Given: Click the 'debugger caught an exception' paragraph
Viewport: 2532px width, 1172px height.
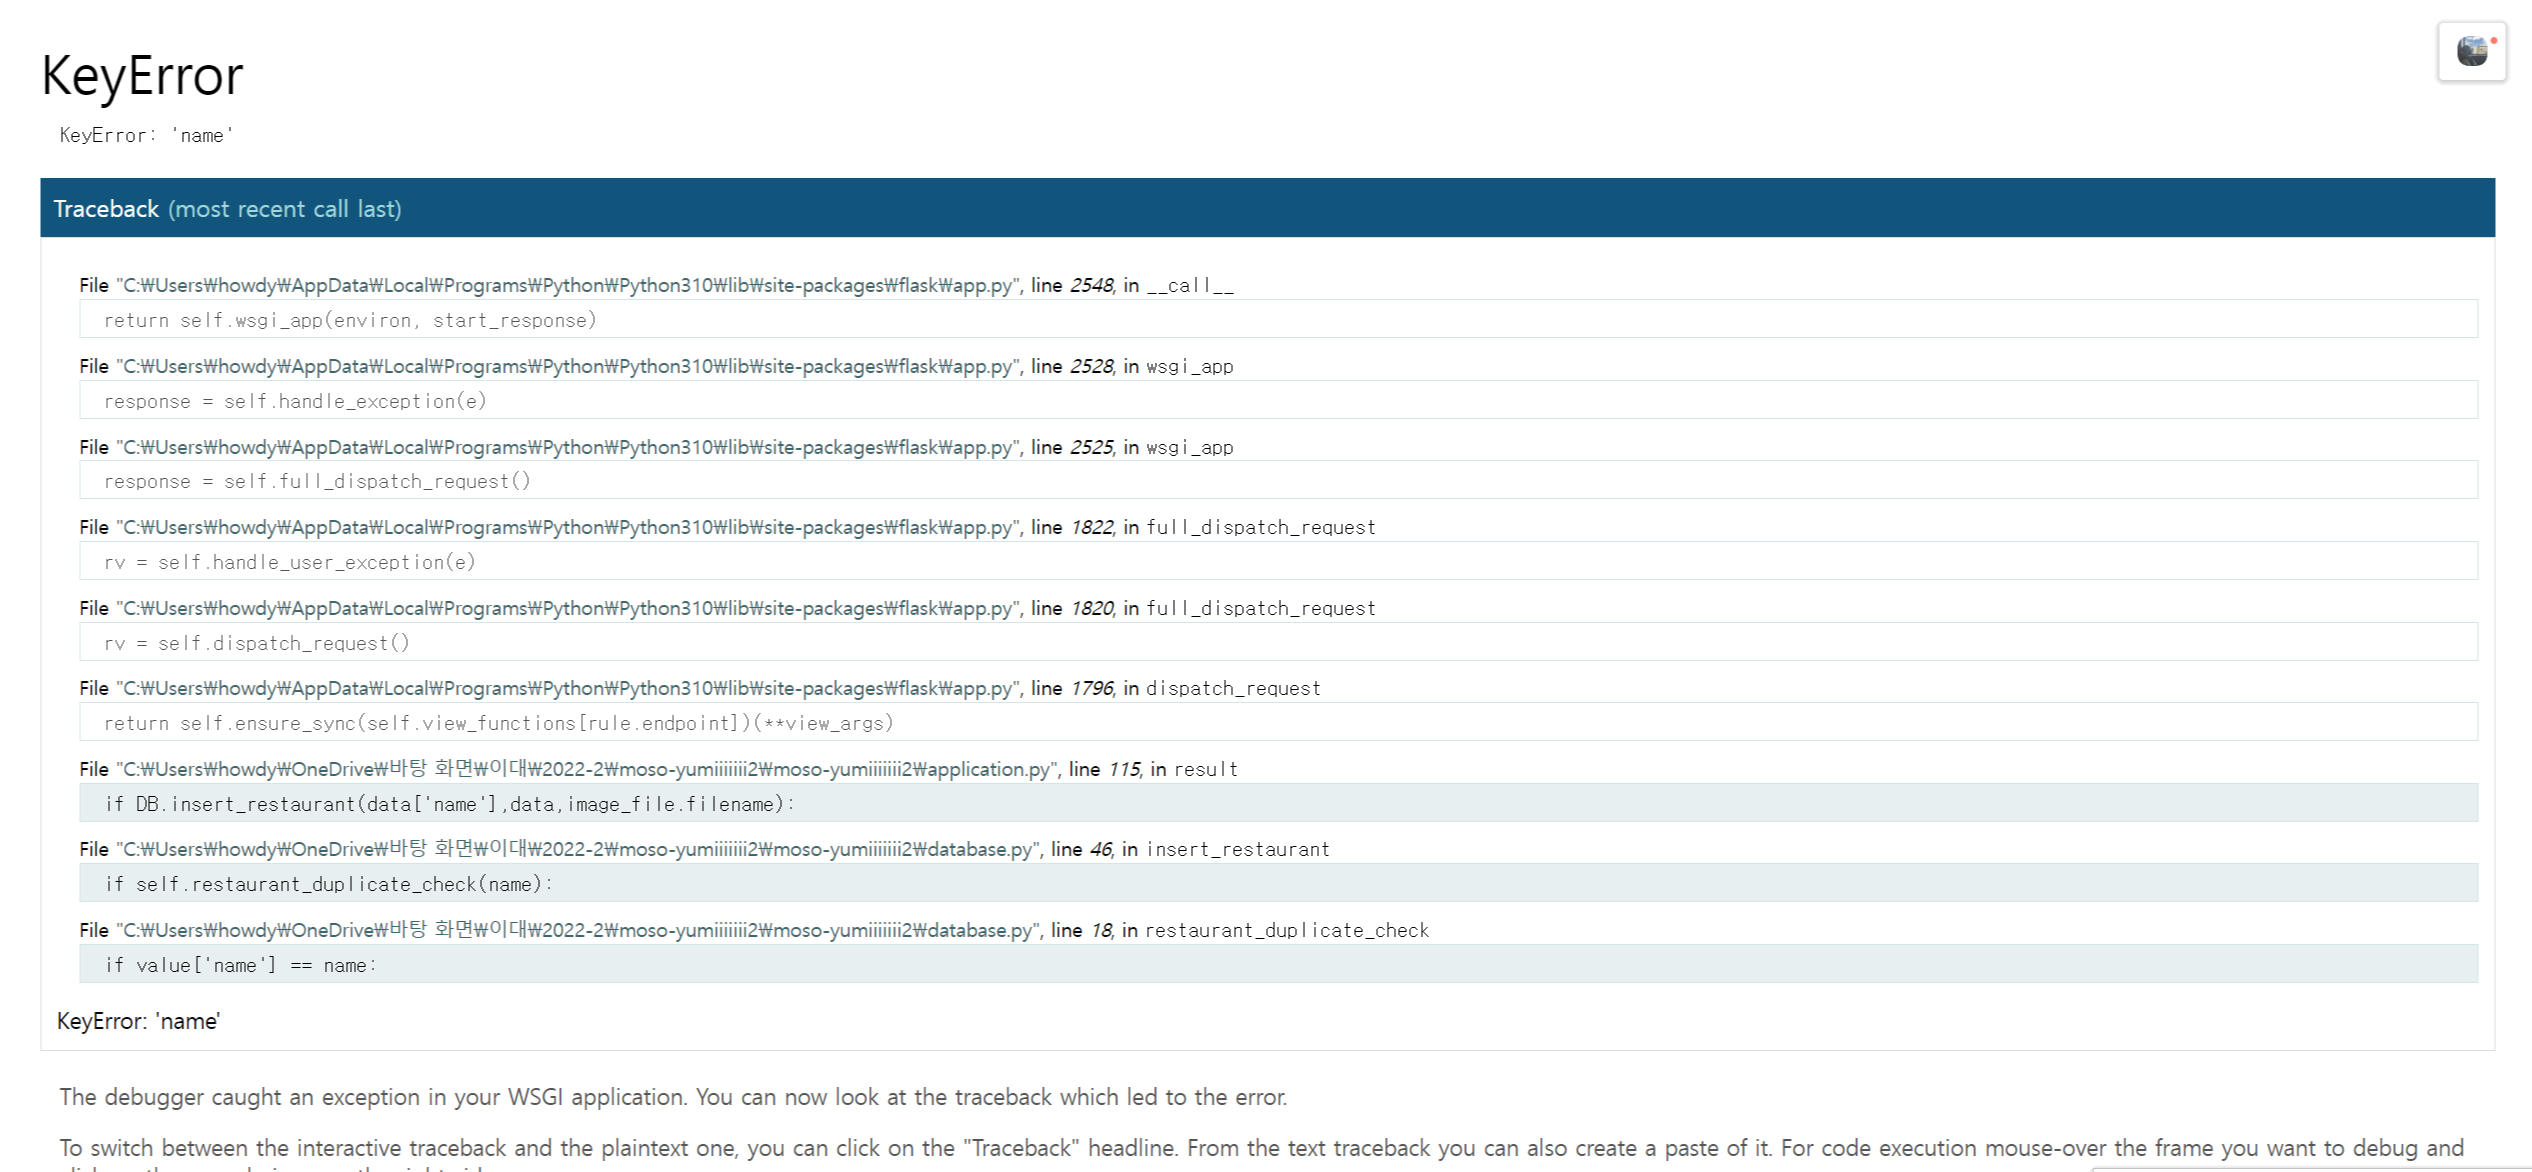Looking at the screenshot, I should point(672,1097).
